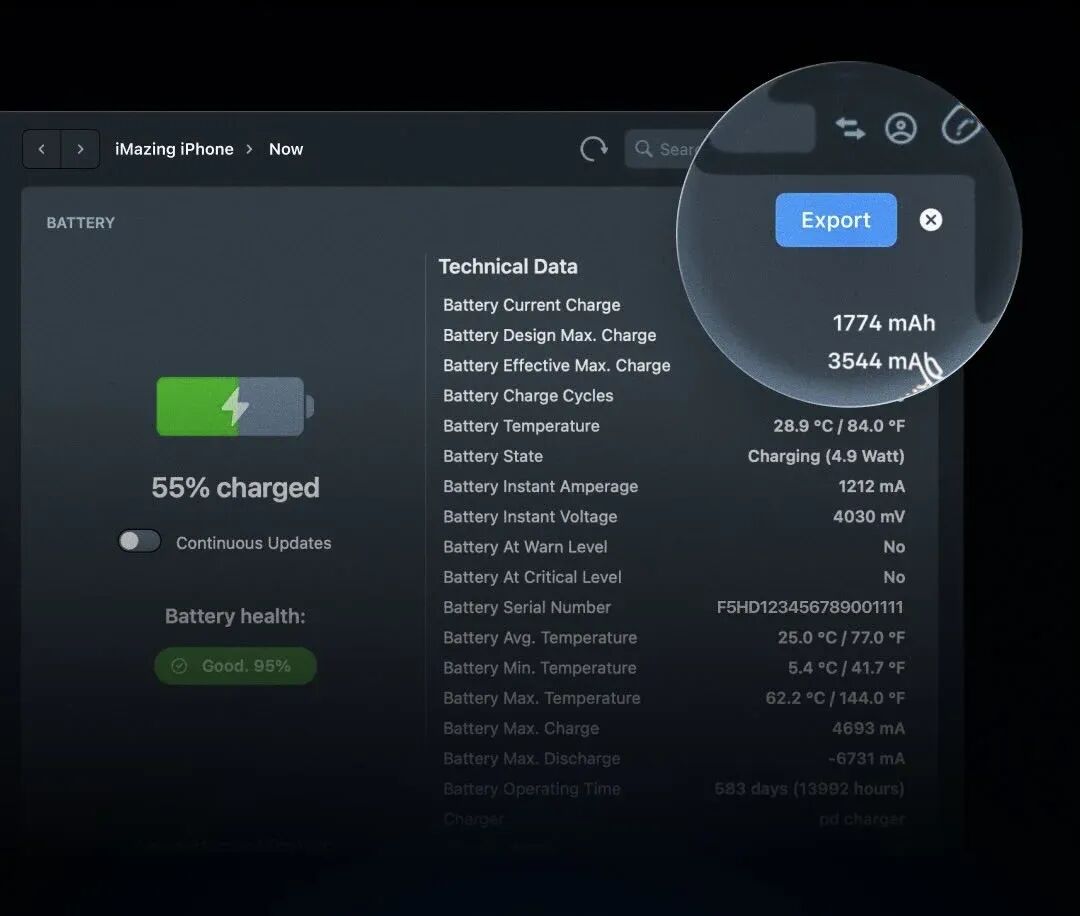Image resolution: width=1080 pixels, height=916 pixels.
Task: Click the forward navigation arrow
Action: [81, 149]
